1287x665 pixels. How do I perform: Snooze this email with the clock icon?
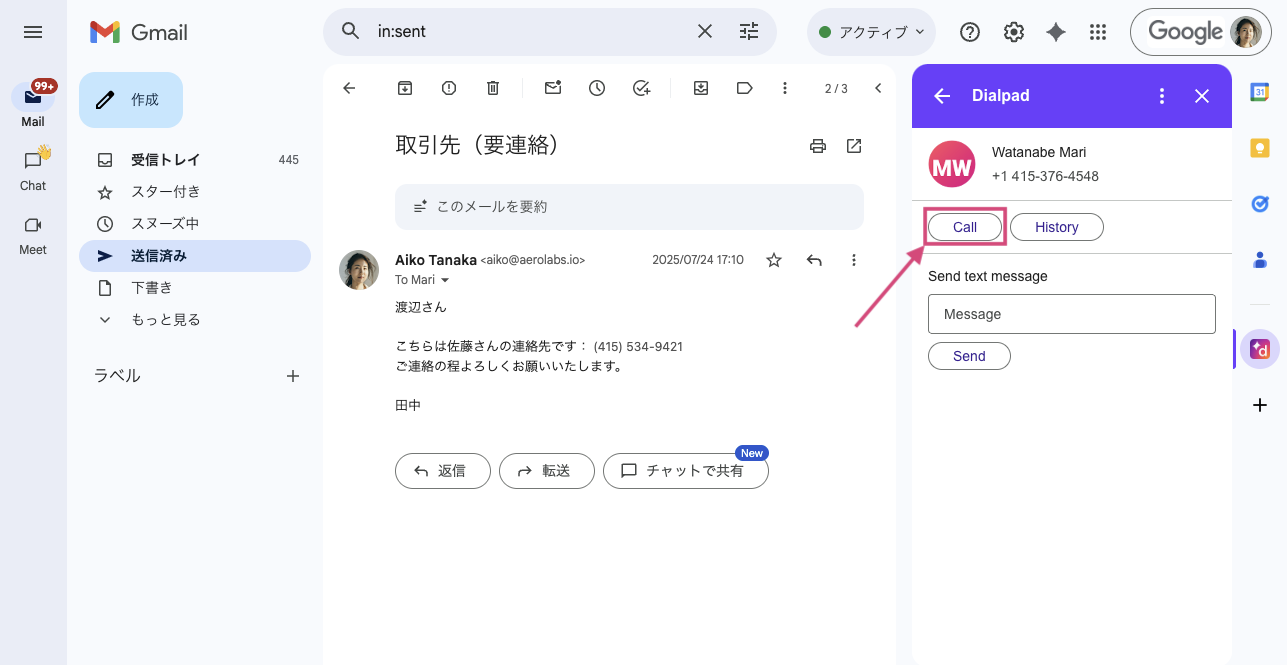click(x=597, y=88)
